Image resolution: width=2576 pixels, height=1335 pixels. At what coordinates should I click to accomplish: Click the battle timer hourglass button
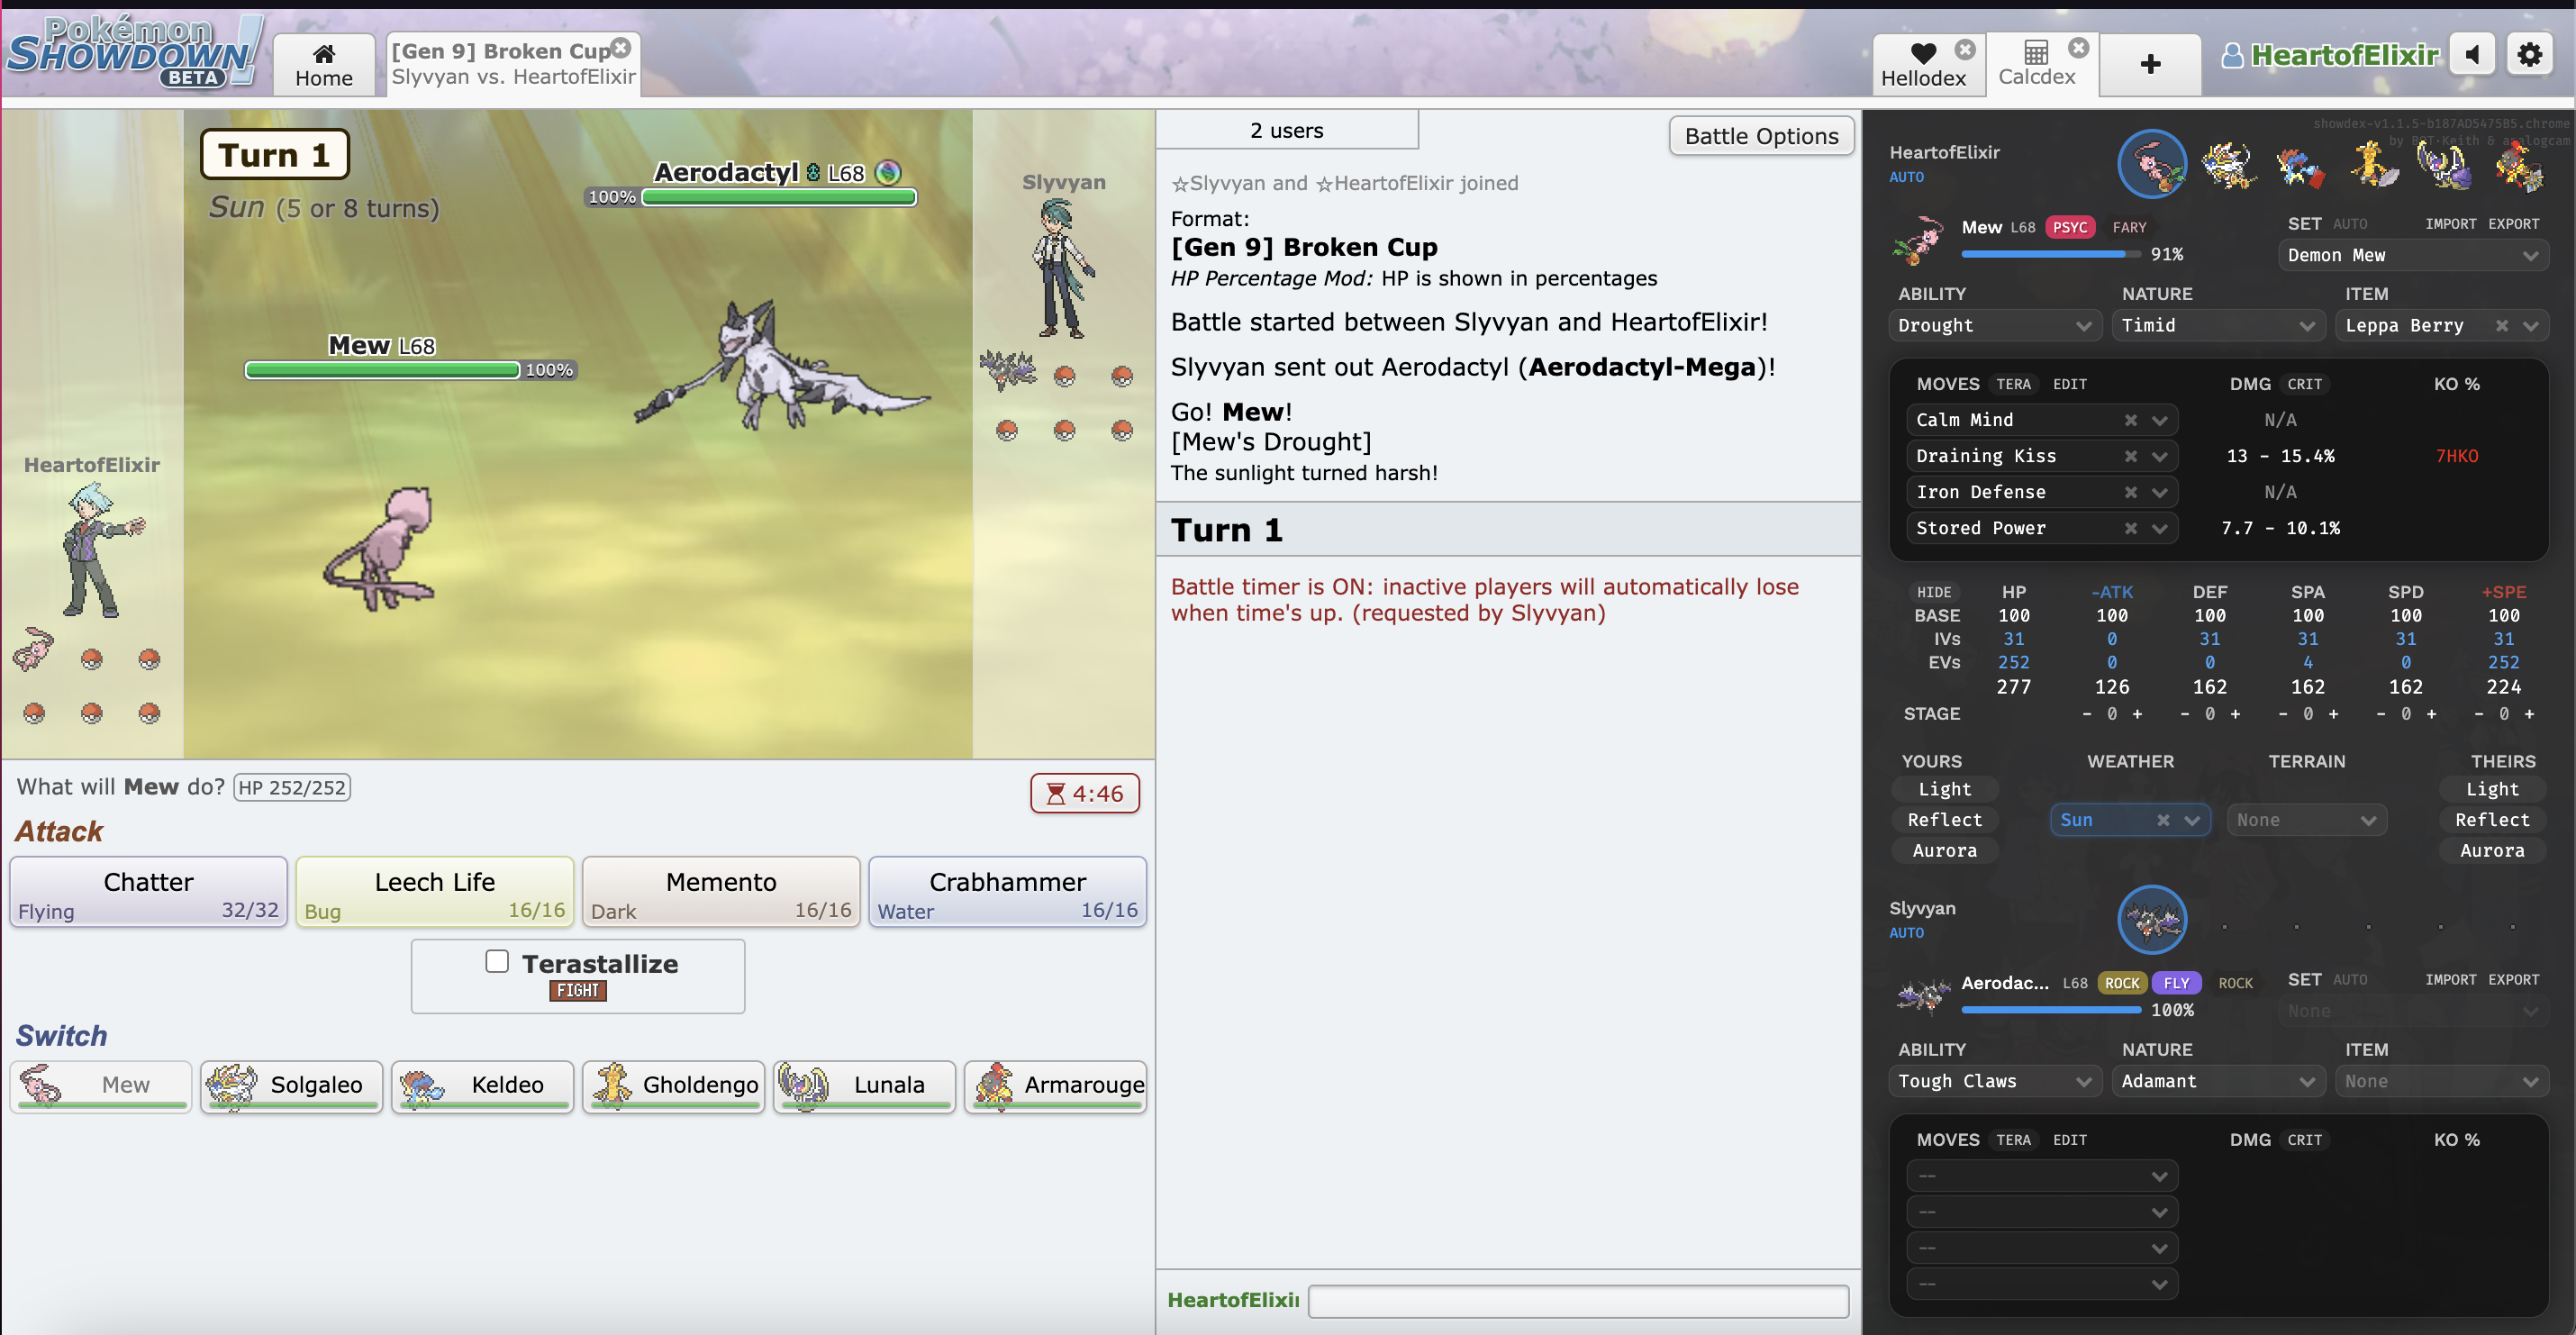point(1084,793)
